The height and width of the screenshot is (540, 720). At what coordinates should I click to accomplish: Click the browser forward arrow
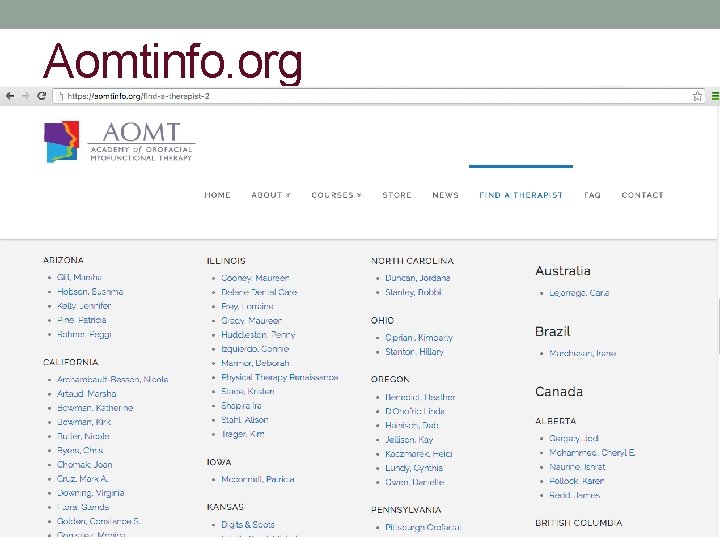[x=26, y=96]
